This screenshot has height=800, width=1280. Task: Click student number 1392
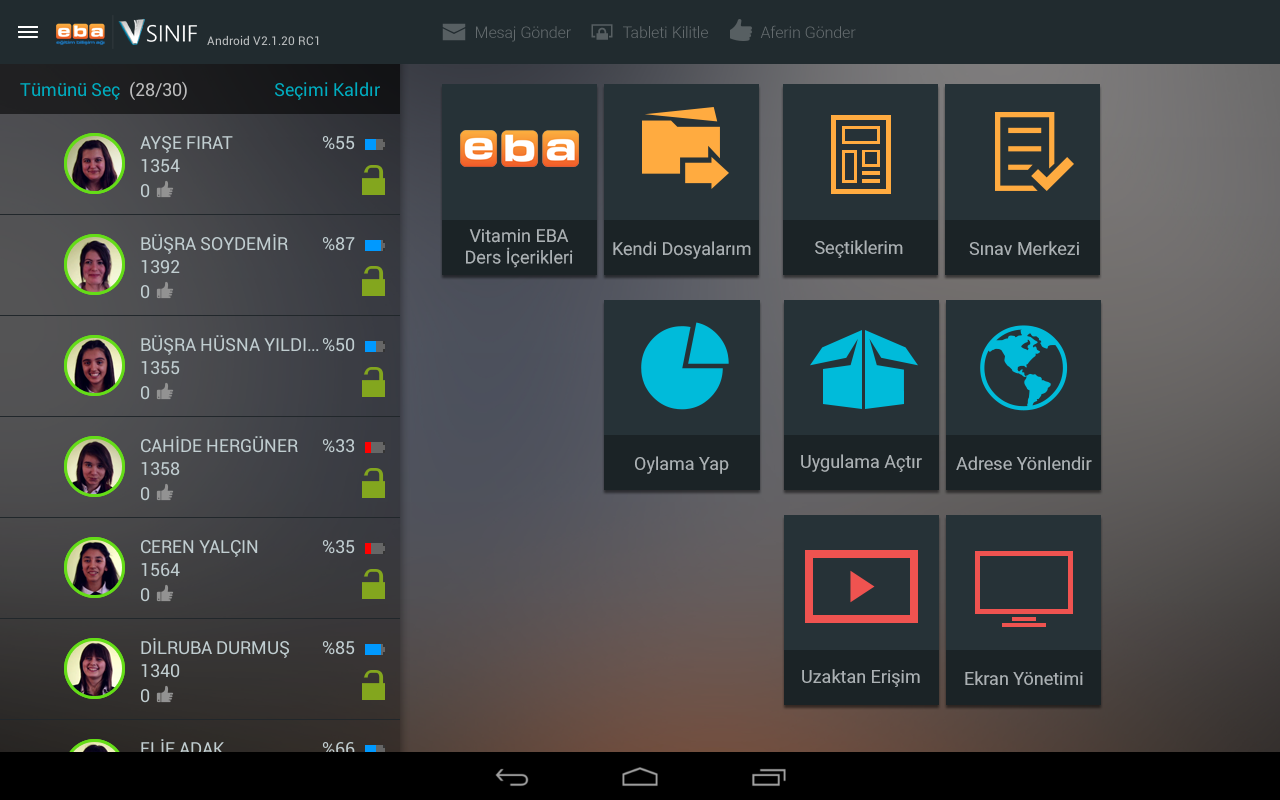[x=160, y=267]
